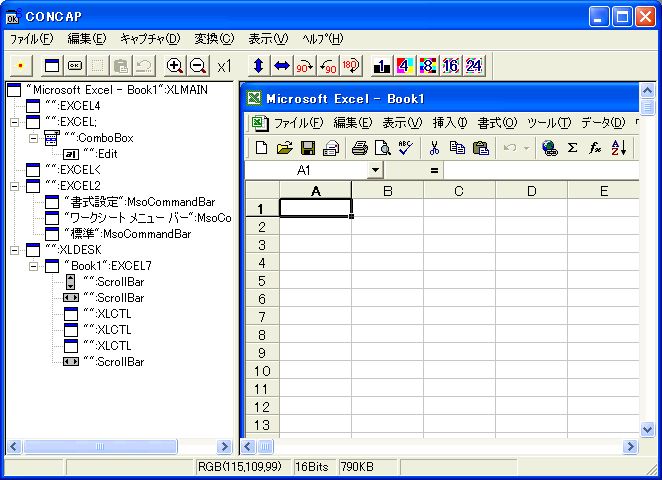Image resolution: width=662 pixels, height=480 pixels.
Task: Rotate 90 degrees counterclockwise icon
Action: (328, 66)
